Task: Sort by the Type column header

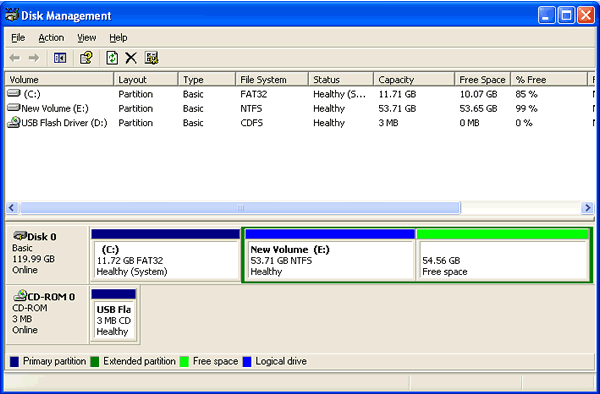Action: click(207, 80)
